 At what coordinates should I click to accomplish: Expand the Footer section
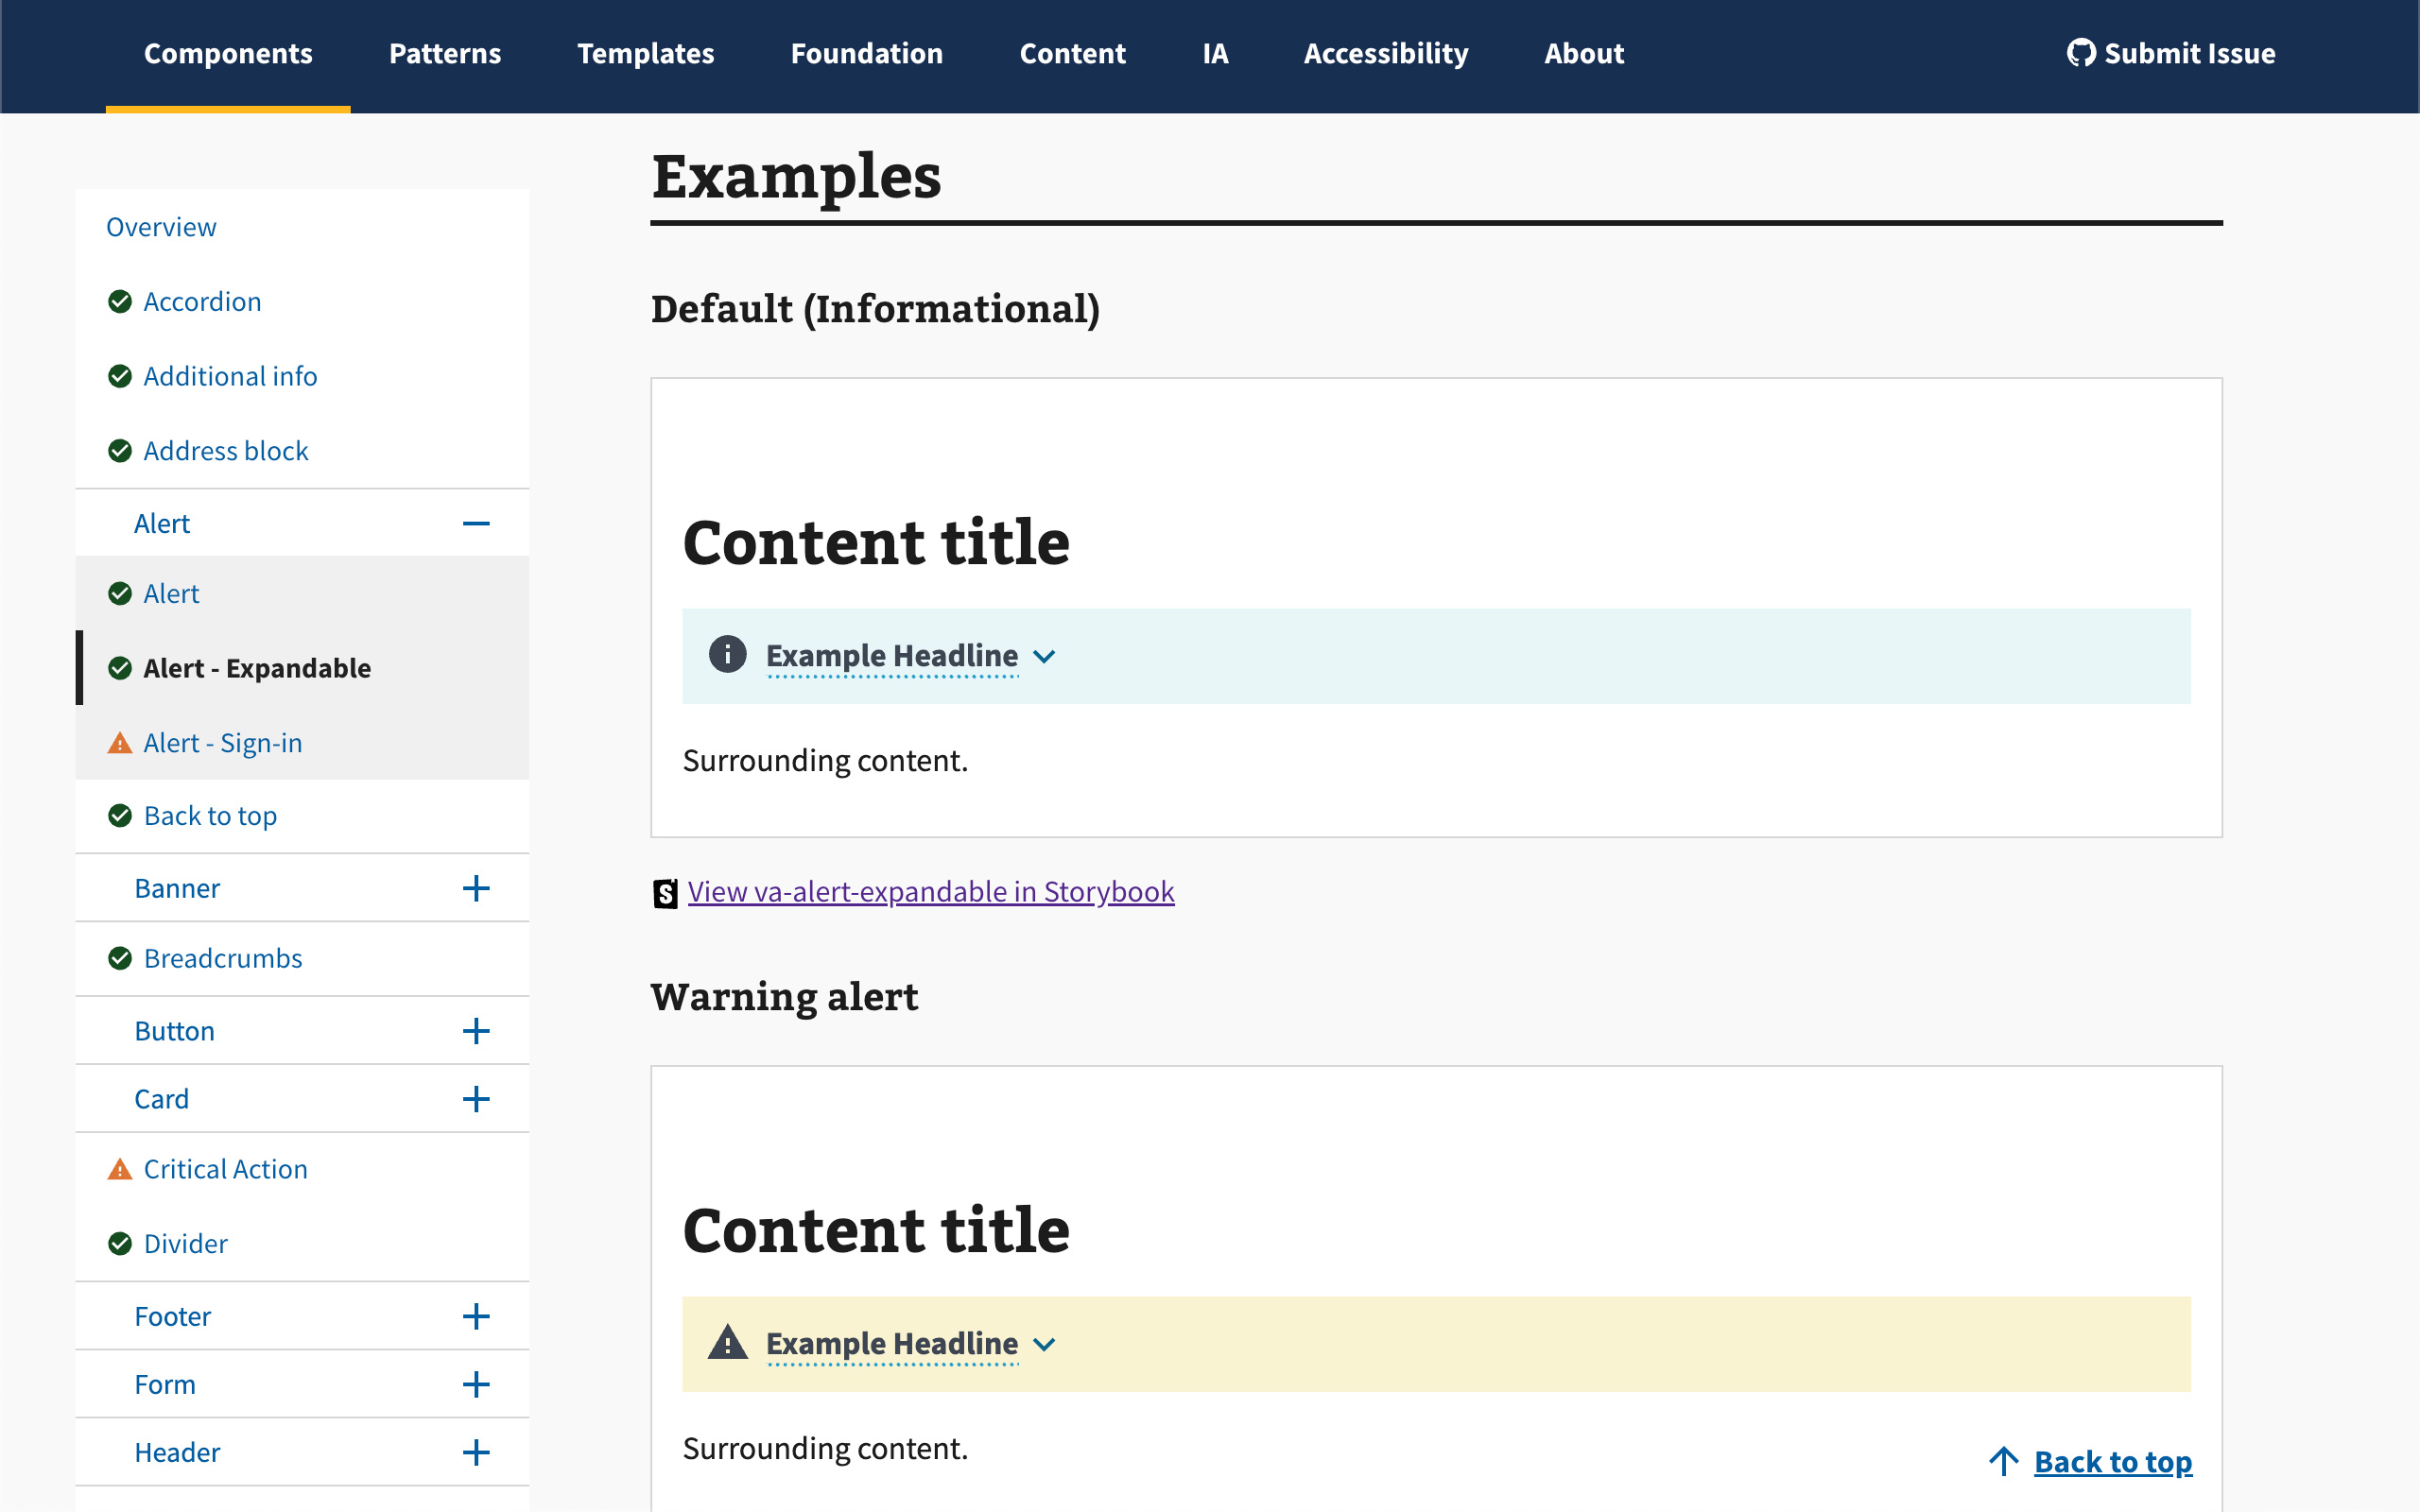(477, 1316)
